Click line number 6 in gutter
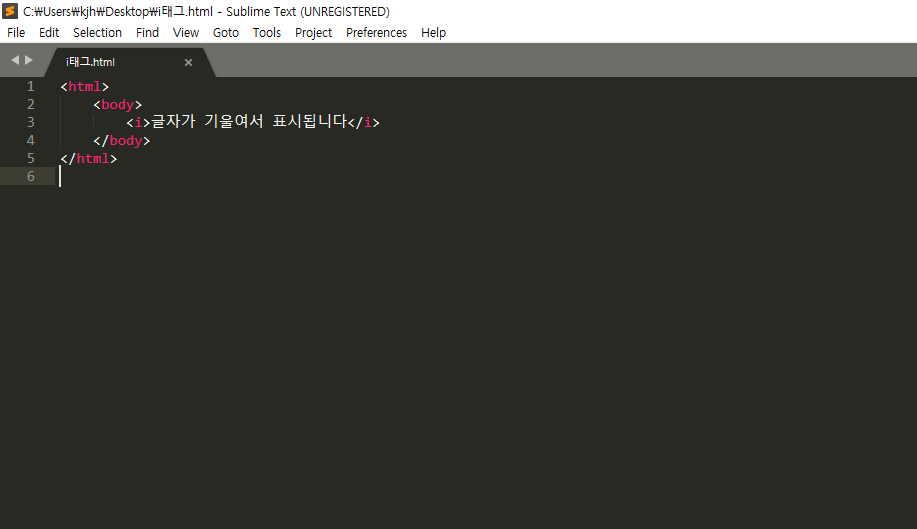Viewport: 917px width, 529px height. 30,177
